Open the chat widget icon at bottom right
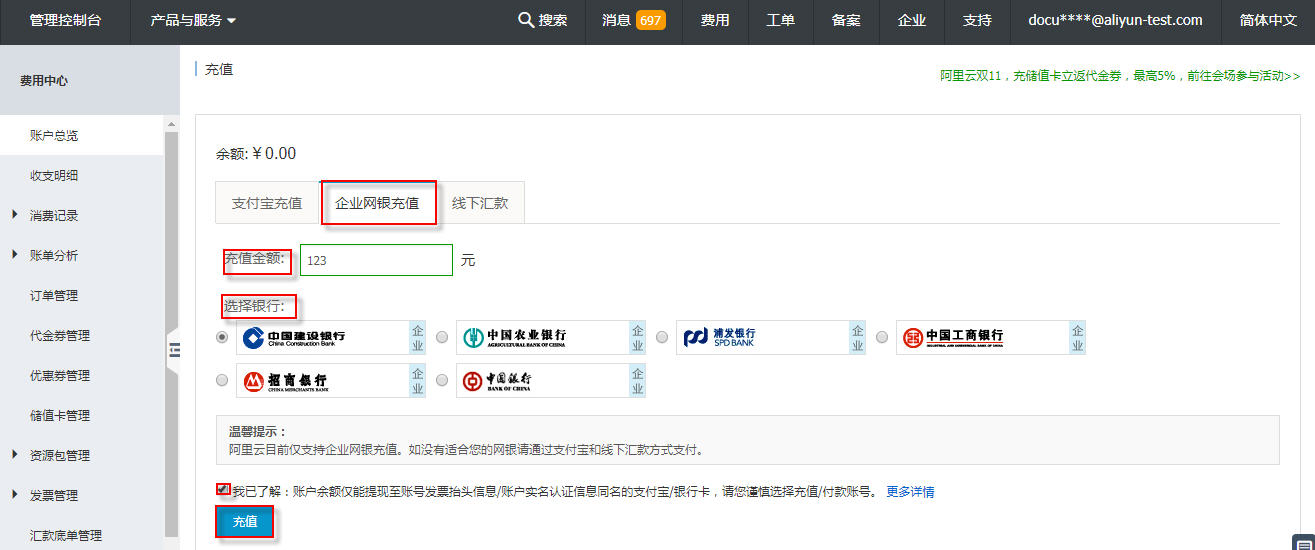The height and width of the screenshot is (550, 1315). coord(1302,541)
